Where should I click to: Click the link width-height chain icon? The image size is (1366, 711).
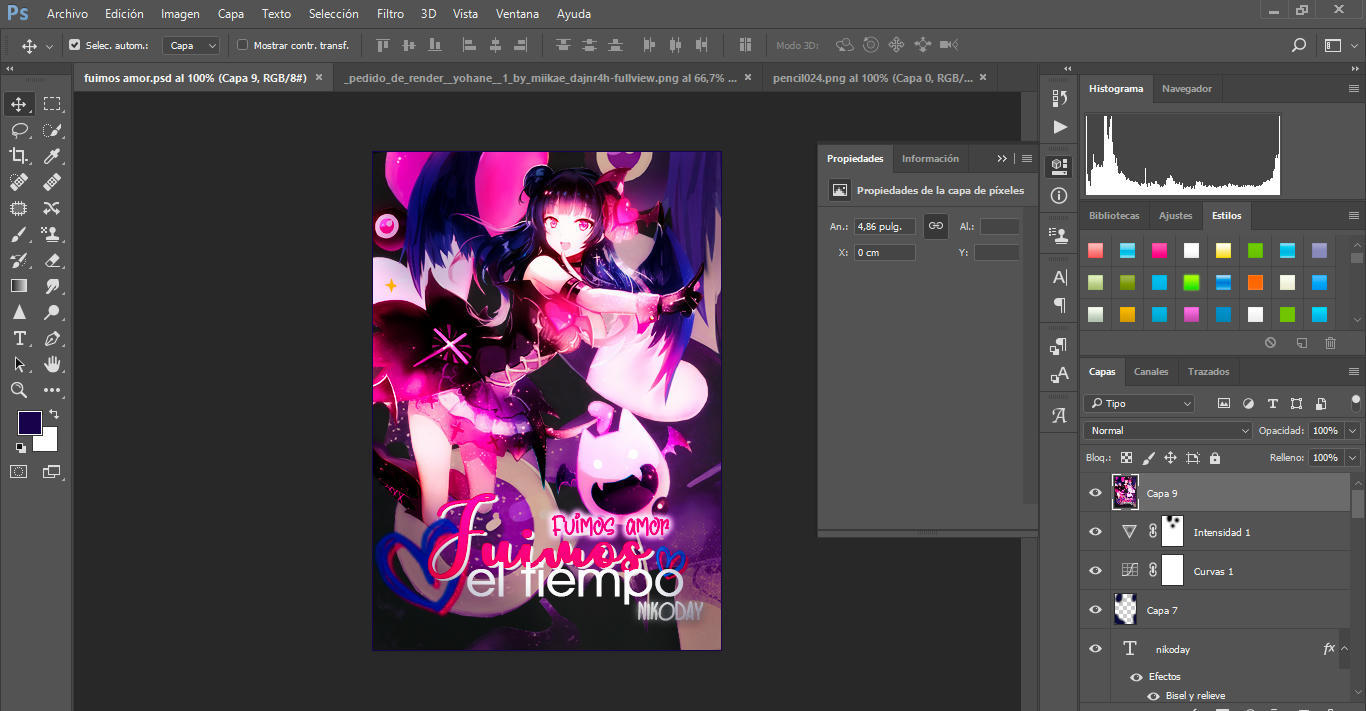pos(935,226)
